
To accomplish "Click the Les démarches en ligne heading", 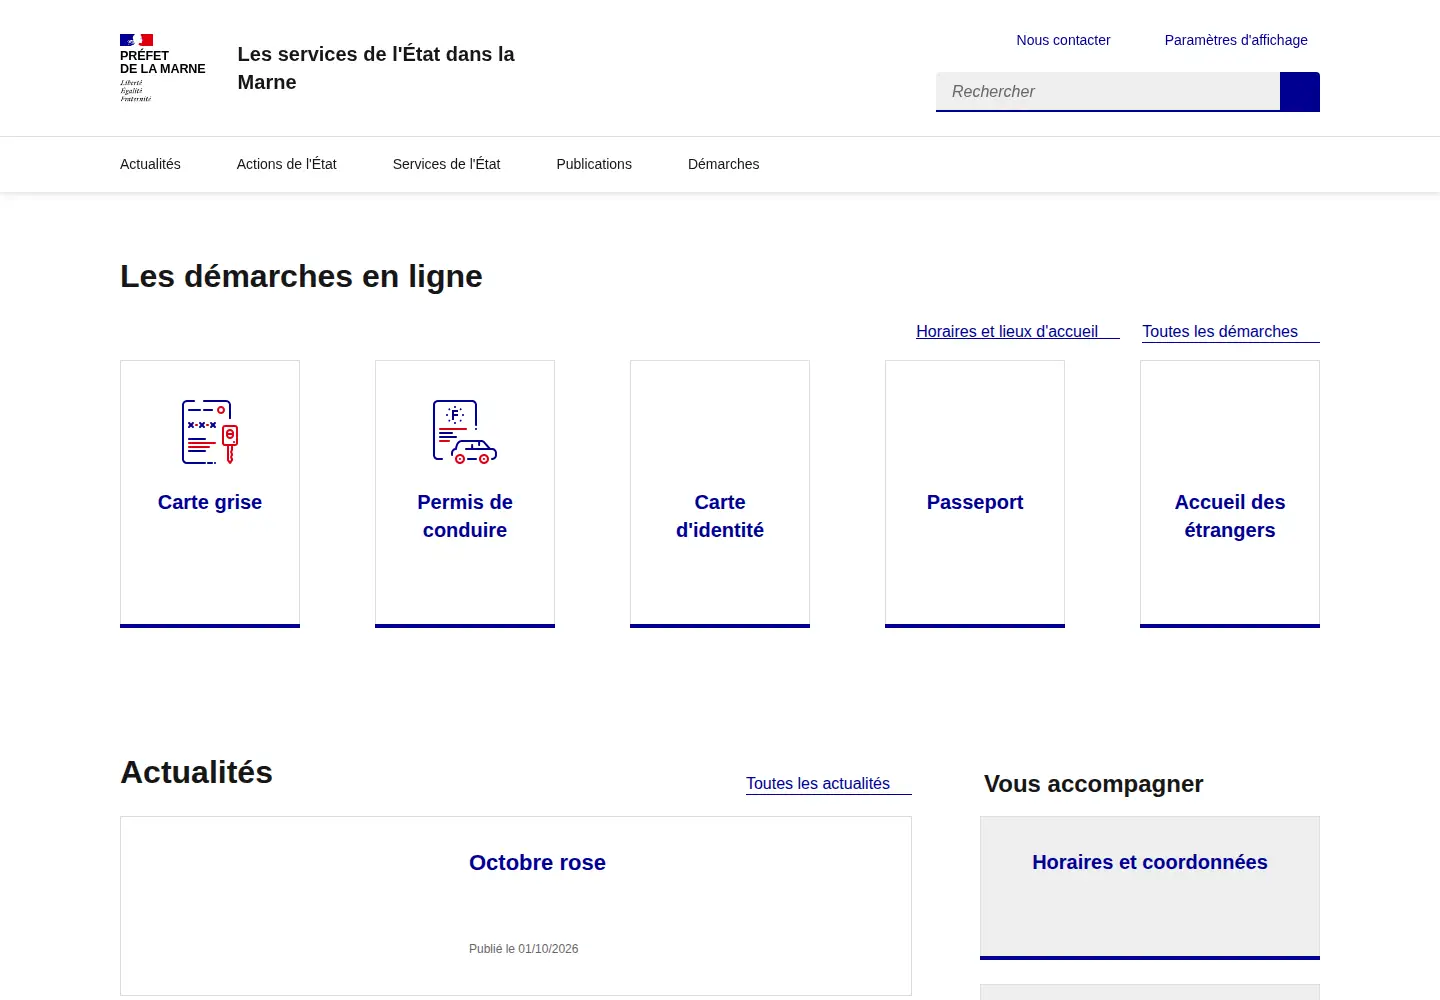I will point(301,276).
